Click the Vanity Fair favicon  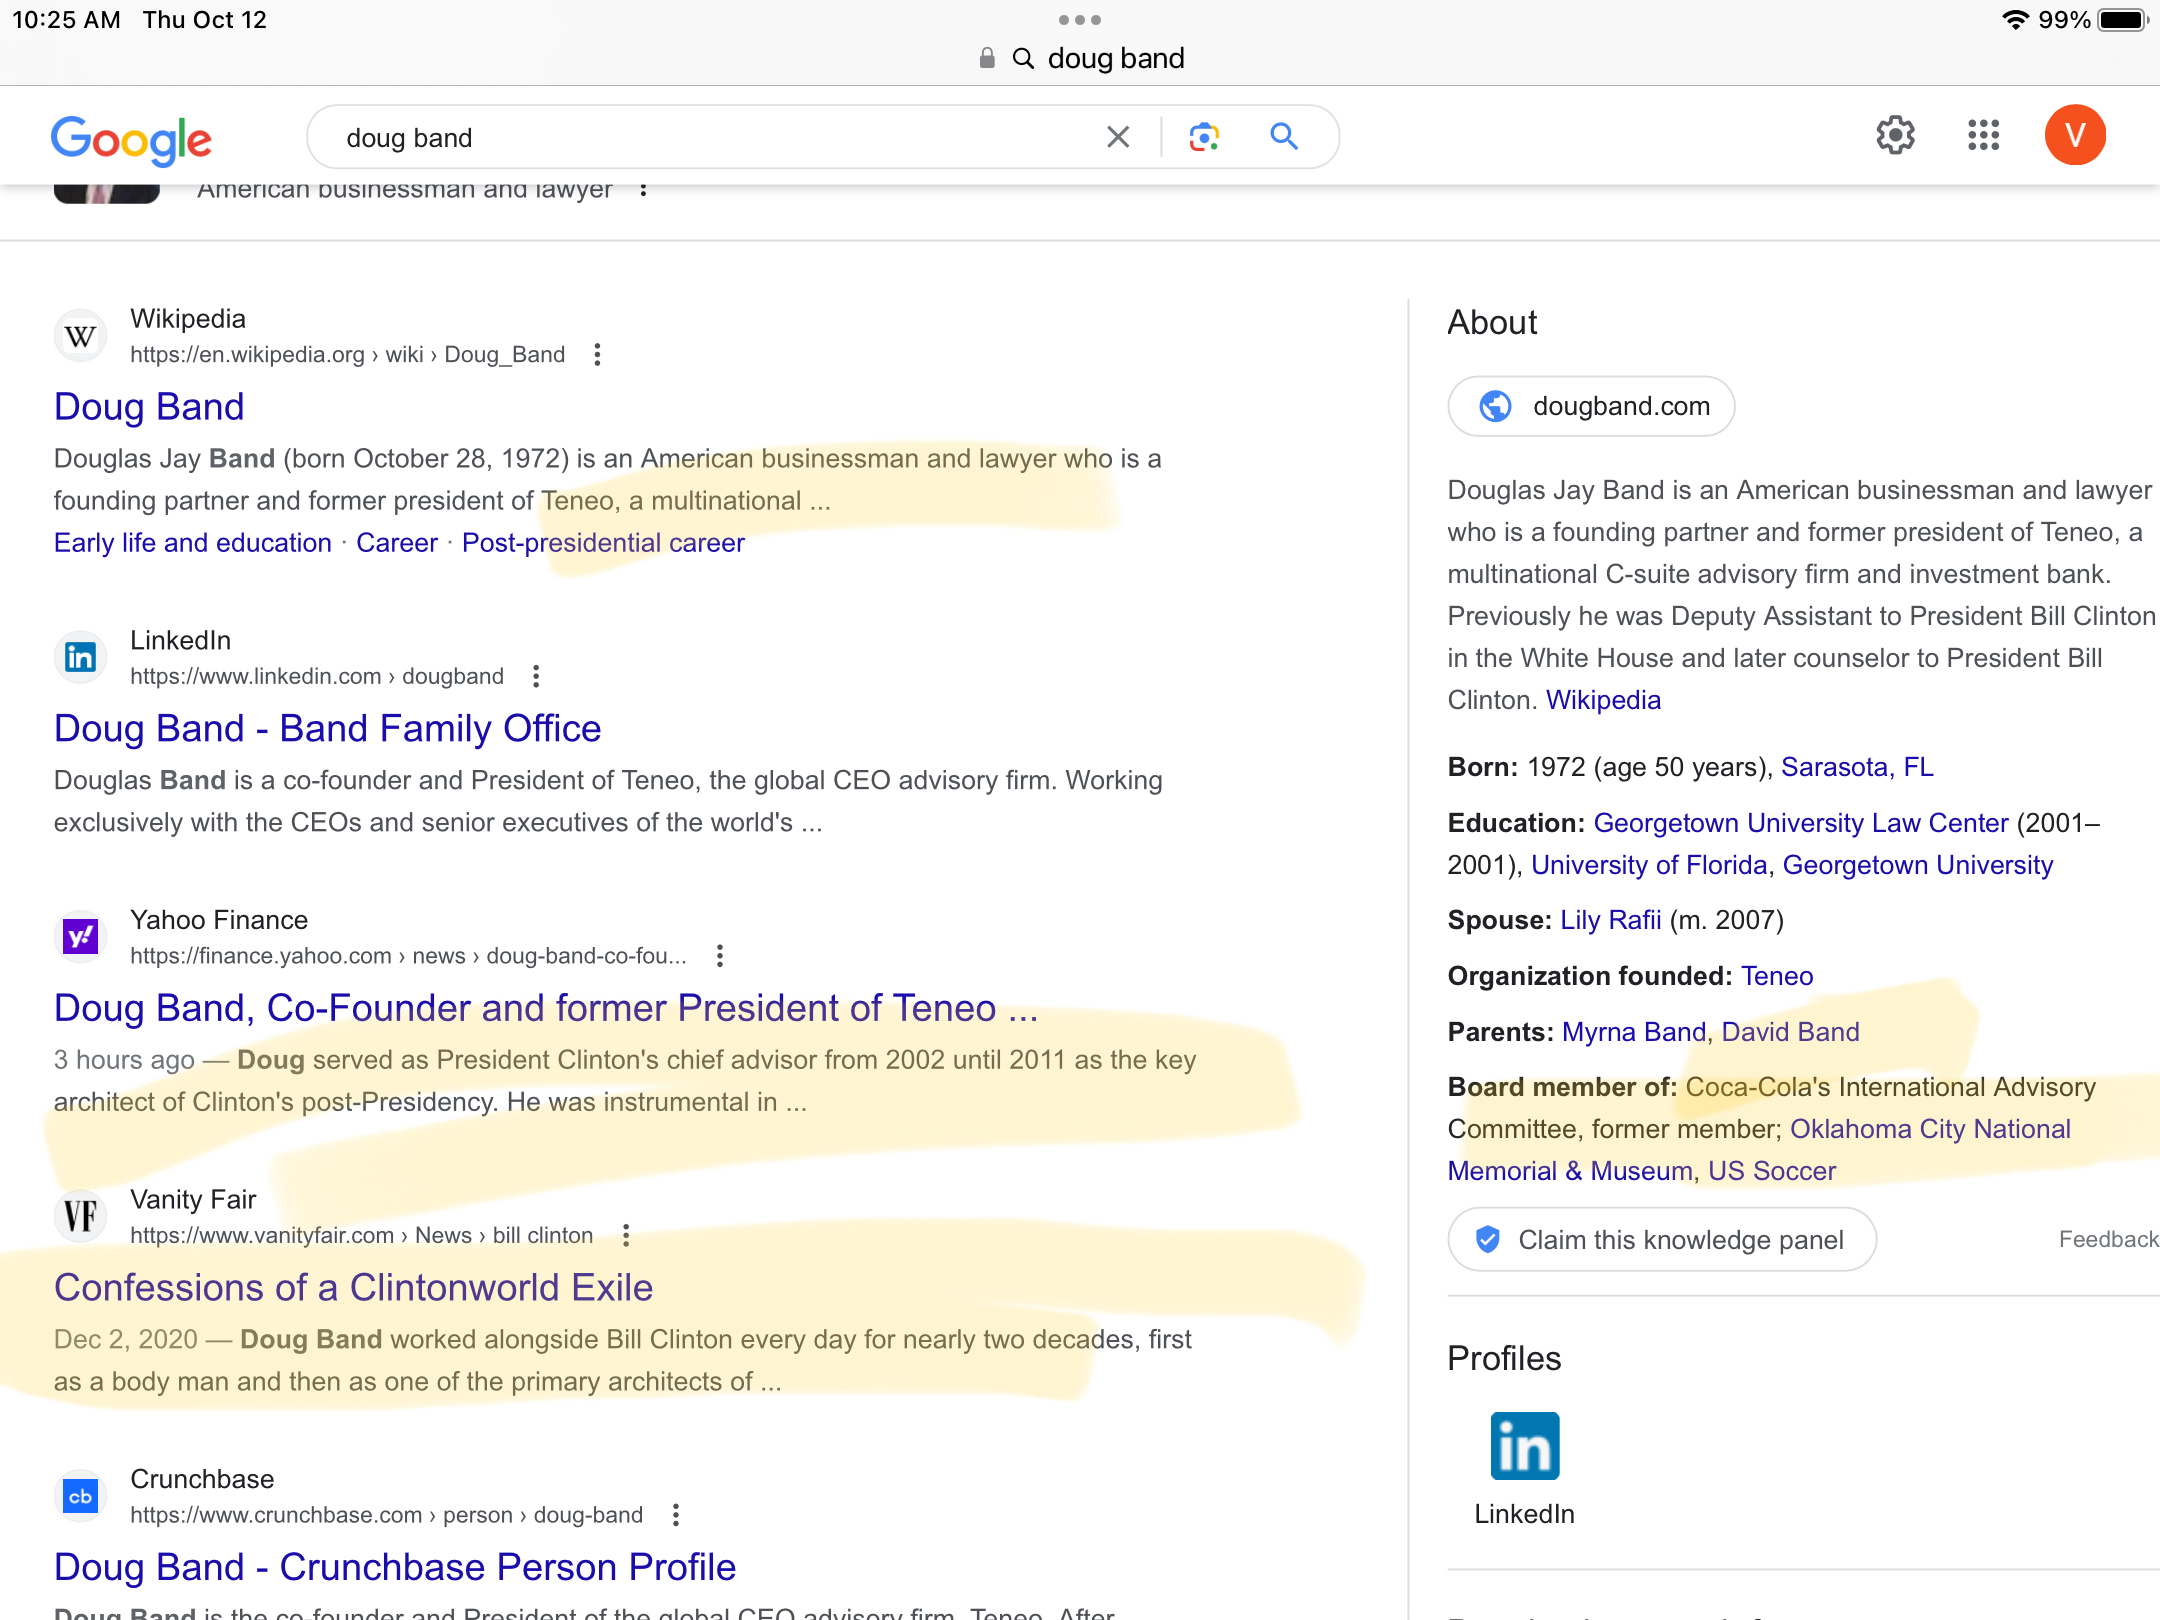tap(80, 1216)
